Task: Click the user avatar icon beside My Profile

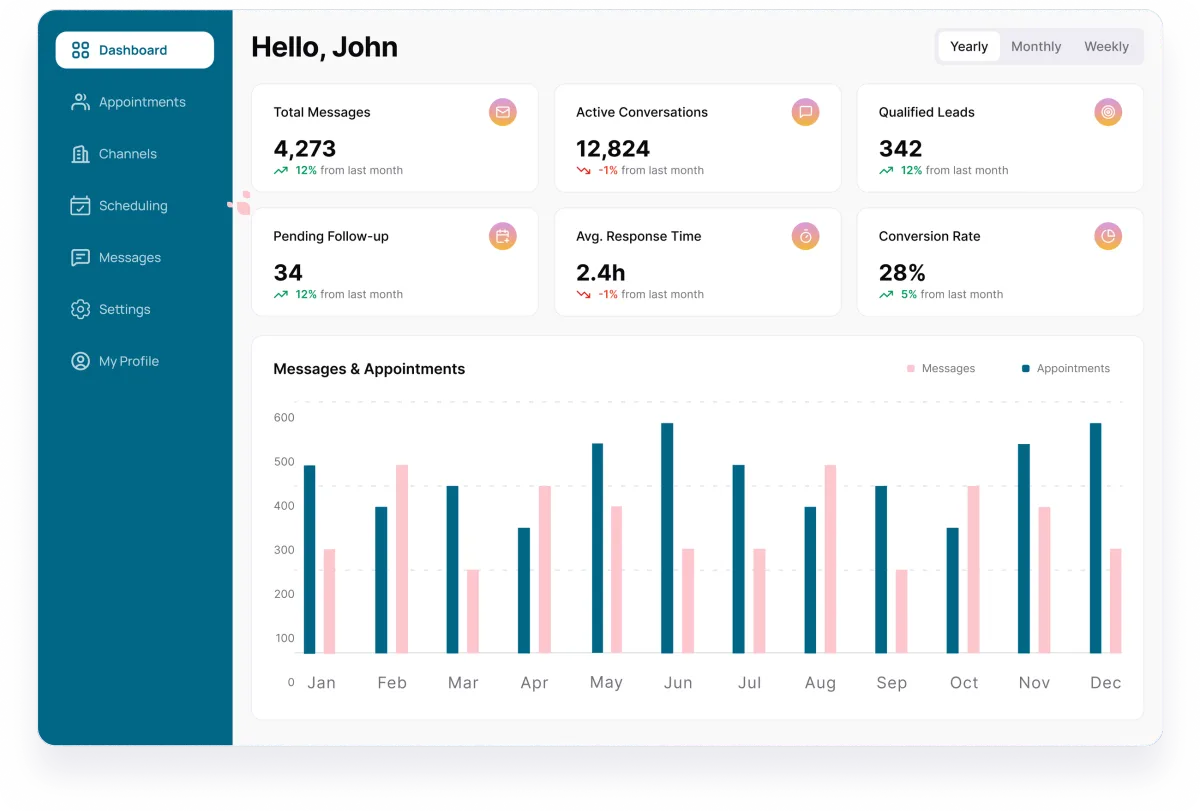Action: (x=80, y=361)
